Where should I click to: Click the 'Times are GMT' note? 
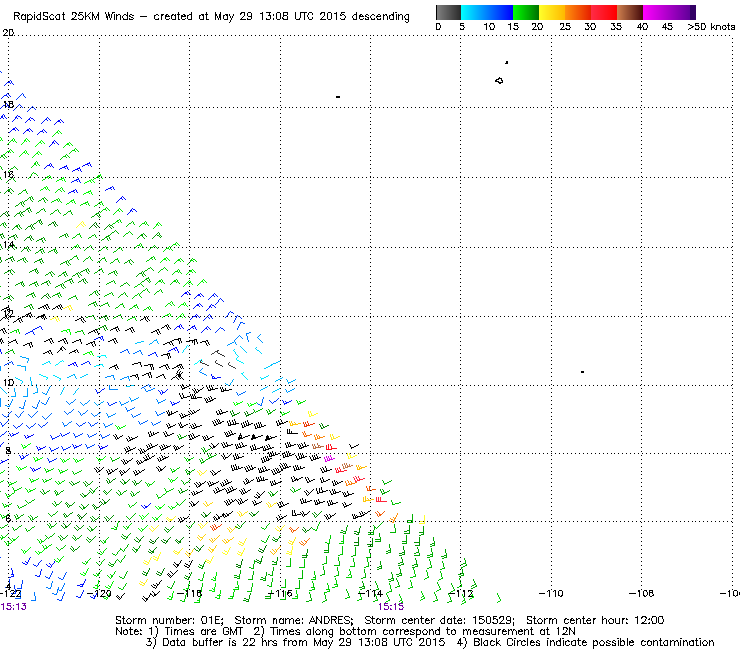[204, 631]
